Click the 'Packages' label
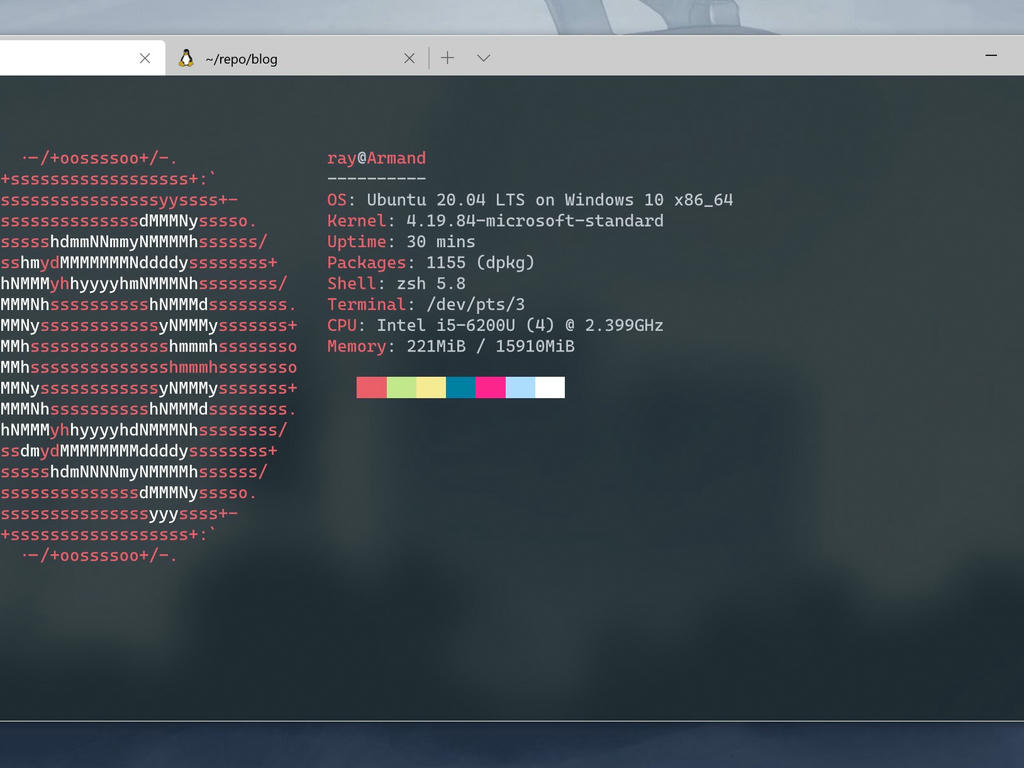Image resolution: width=1024 pixels, height=768 pixels. pyautogui.click(x=366, y=263)
